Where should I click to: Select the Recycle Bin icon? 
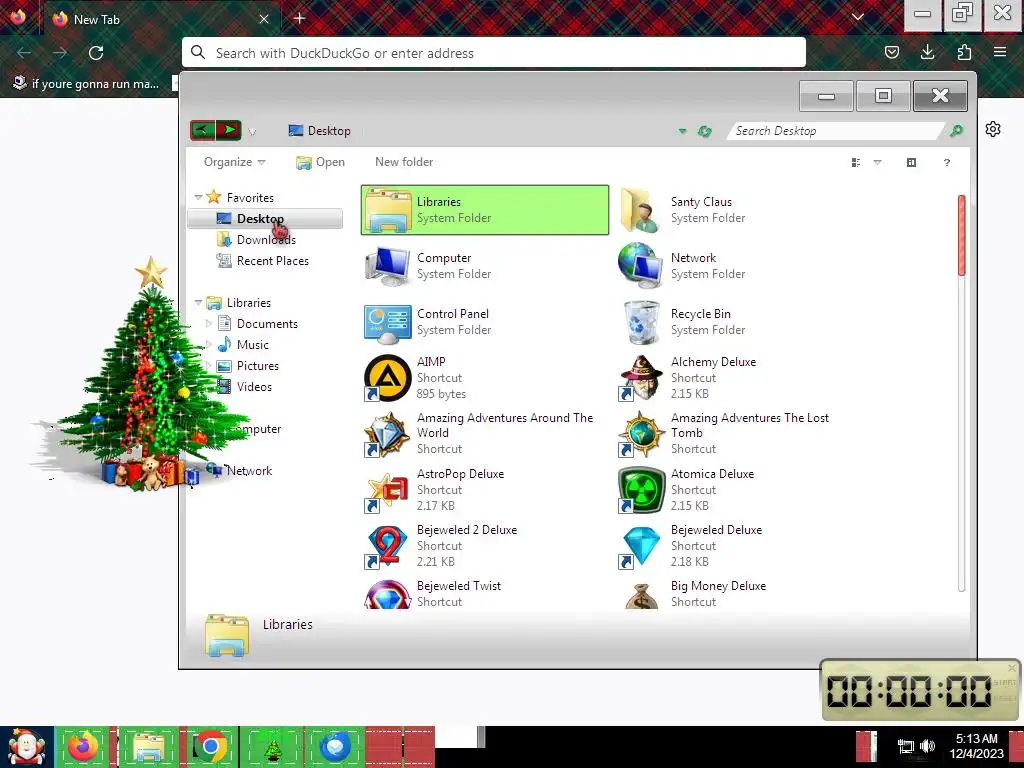coord(641,322)
